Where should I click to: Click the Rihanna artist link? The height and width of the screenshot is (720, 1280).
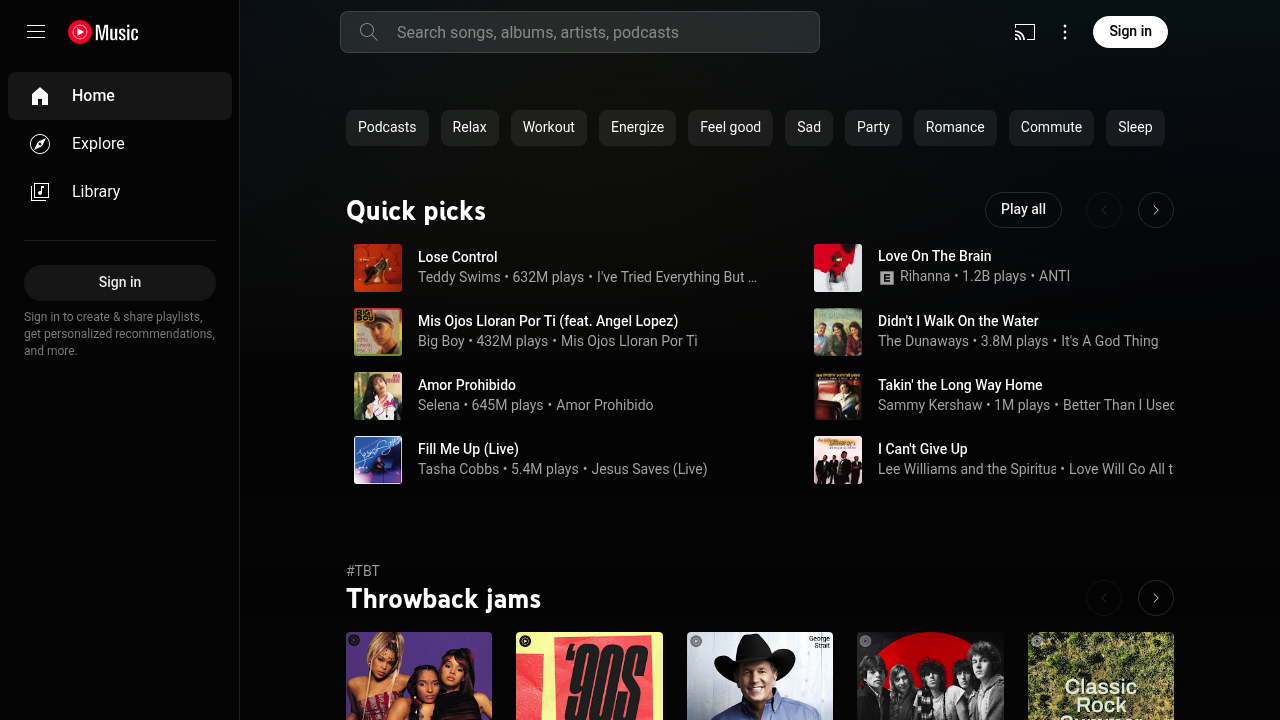pyautogui.click(x=924, y=276)
